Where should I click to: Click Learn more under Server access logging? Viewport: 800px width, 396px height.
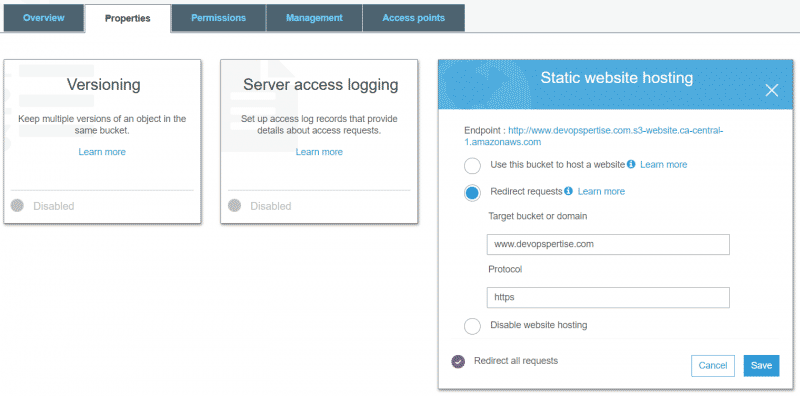[x=319, y=152]
